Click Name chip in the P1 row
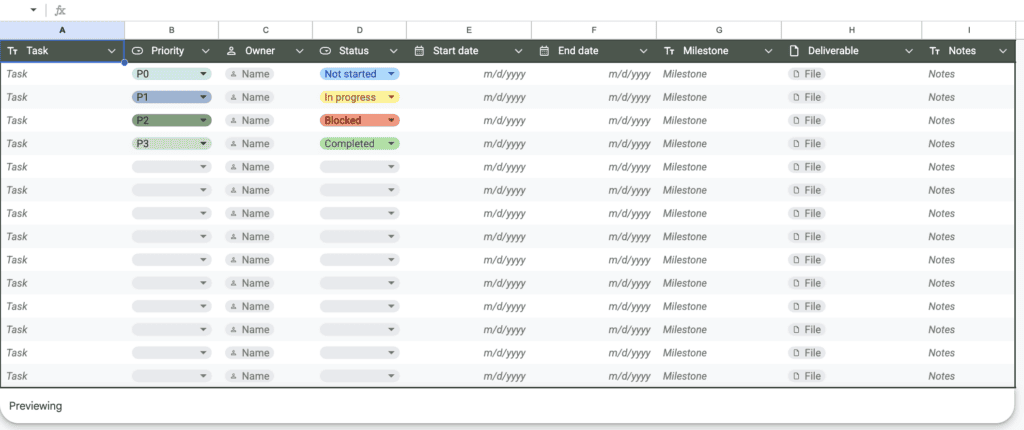This screenshot has height=430, width=1024. click(x=250, y=97)
